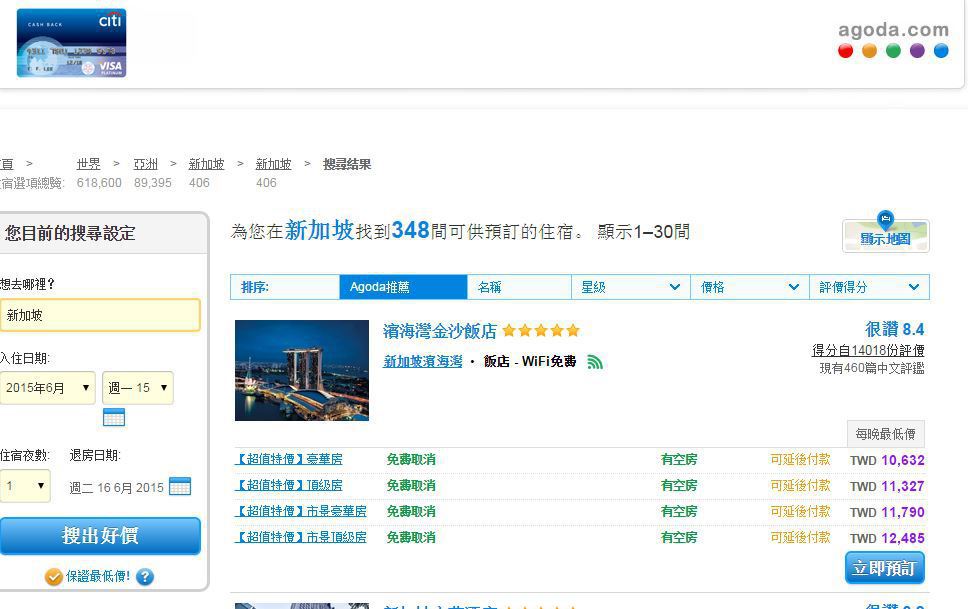Show the map with 顯示地圖 button
This screenshot has height=609, width=980.
[x=886, y=236]
